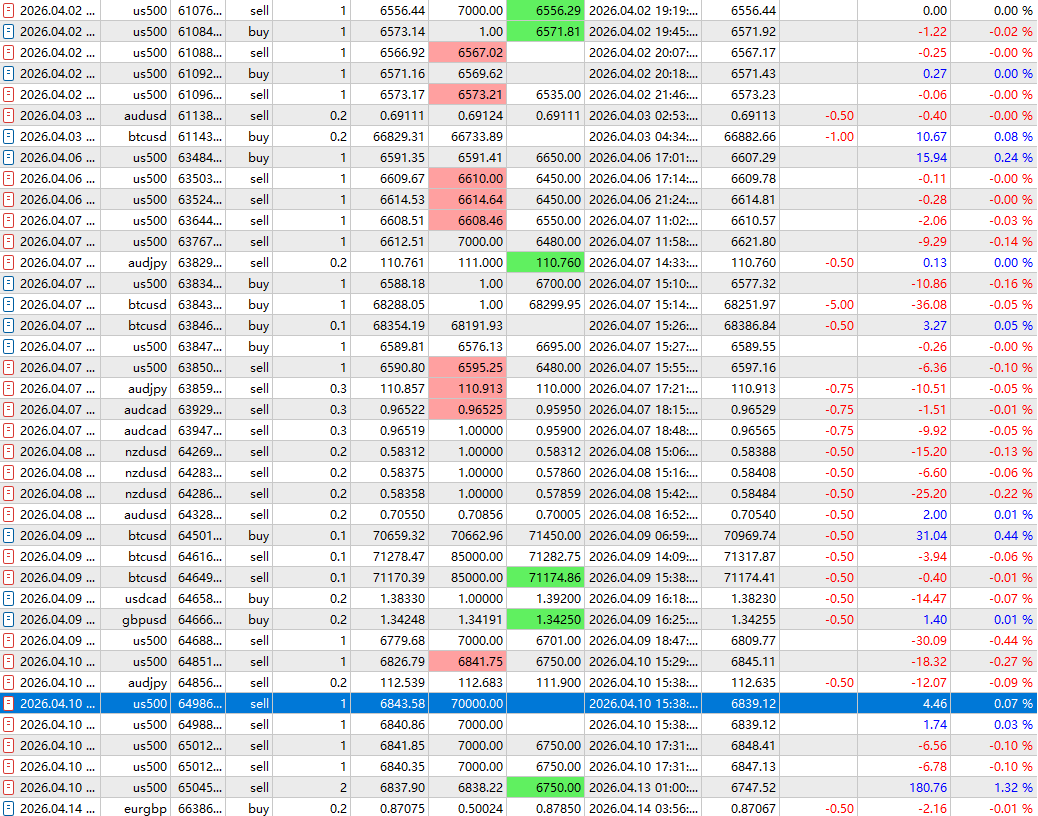Click the row icon for the eurgbp buy order
Screen dimensions: 1038x816
pyautogui.click(x=9, y=808)
